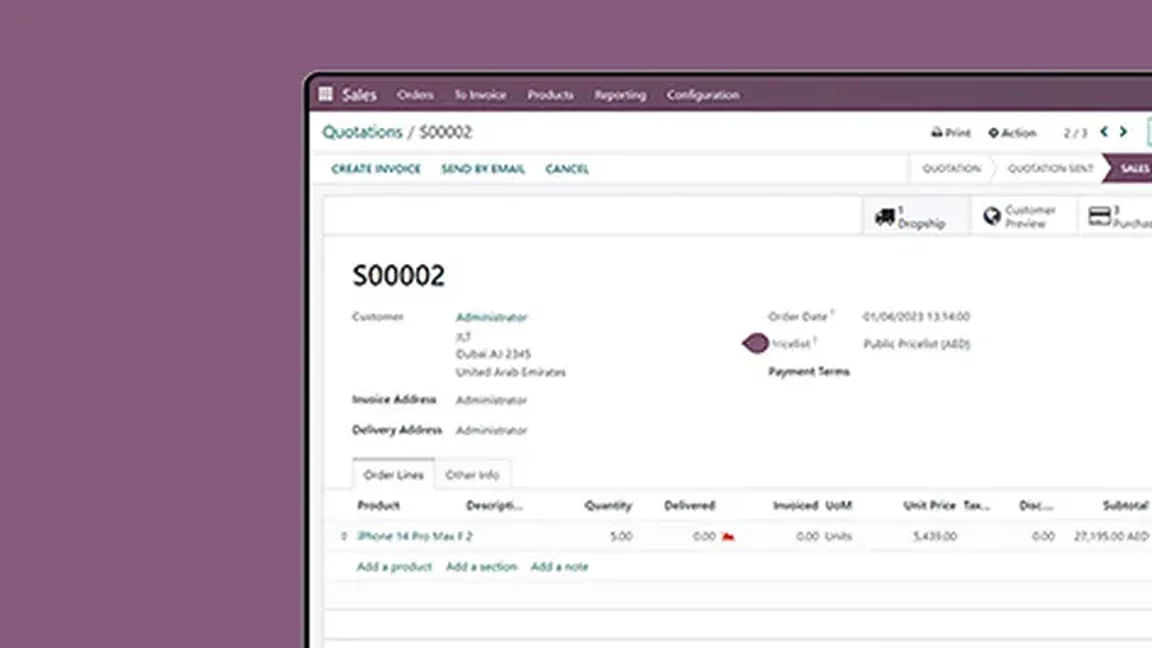The image size is (1152, 648).
Task: Click subtotal 27,195.00 AED cell
Action: click(1111, 536)
